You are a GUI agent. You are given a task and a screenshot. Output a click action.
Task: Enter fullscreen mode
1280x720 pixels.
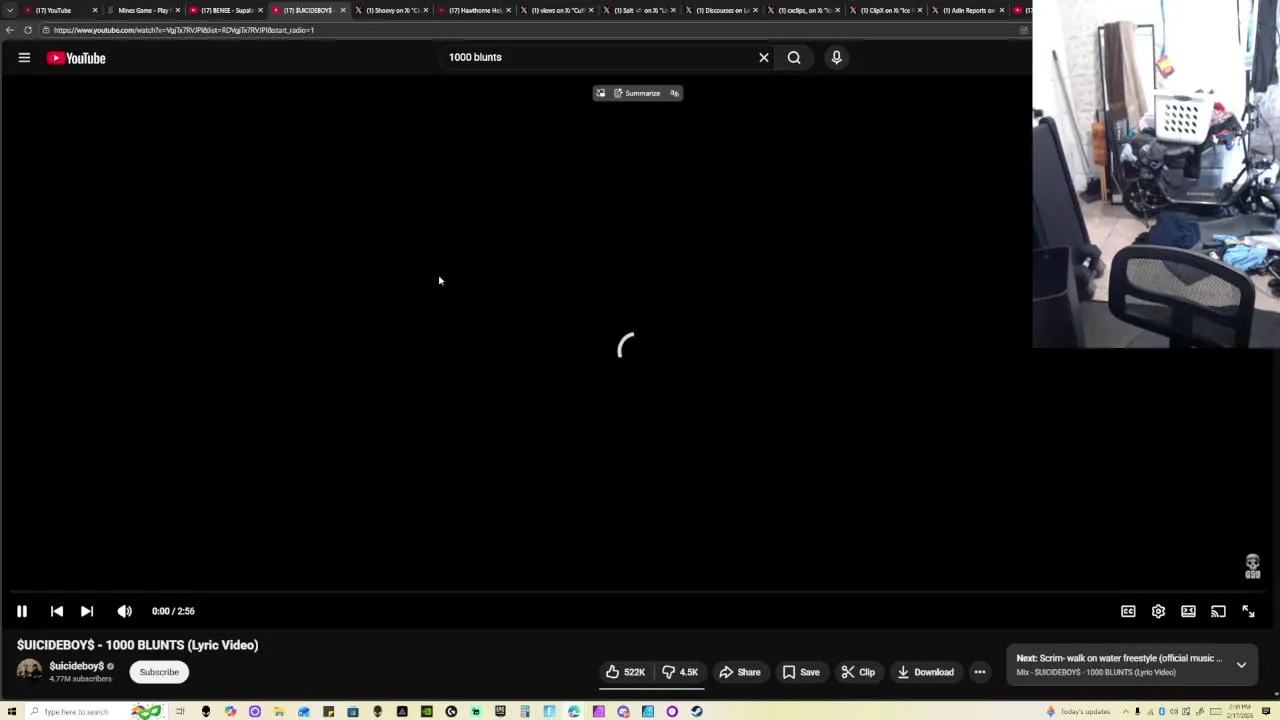(1248, 611)
